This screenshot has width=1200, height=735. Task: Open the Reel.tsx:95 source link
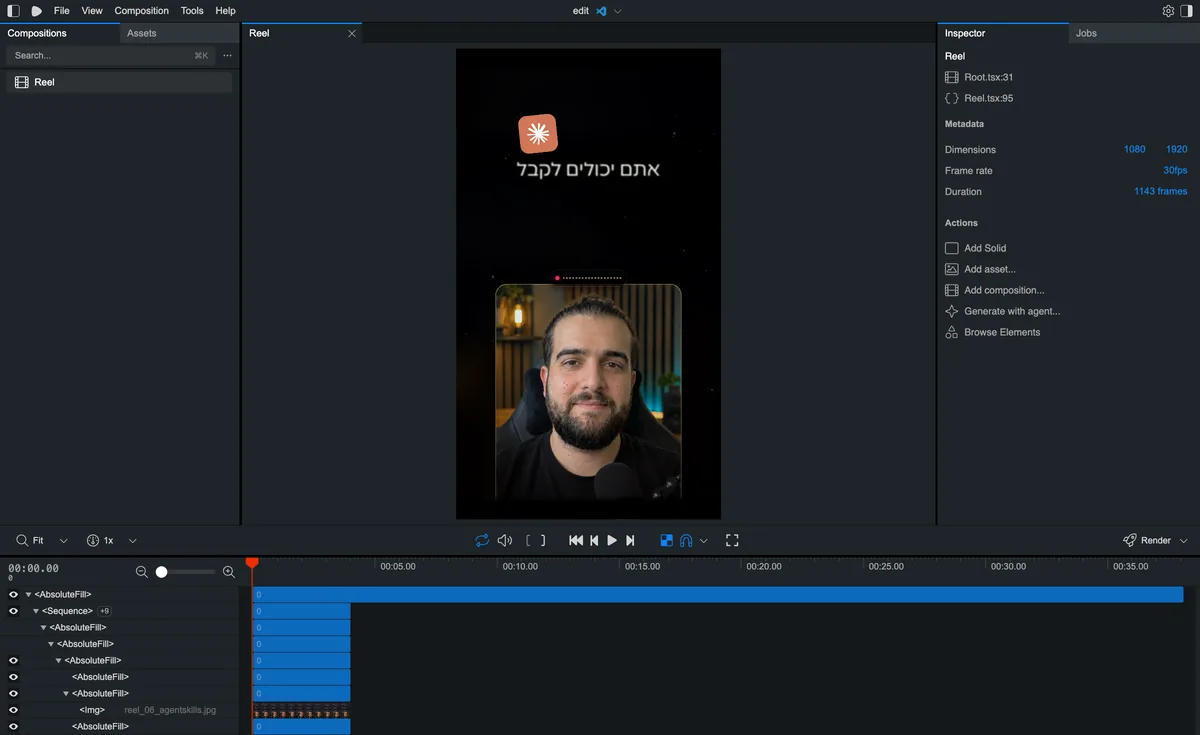[989, 98]
